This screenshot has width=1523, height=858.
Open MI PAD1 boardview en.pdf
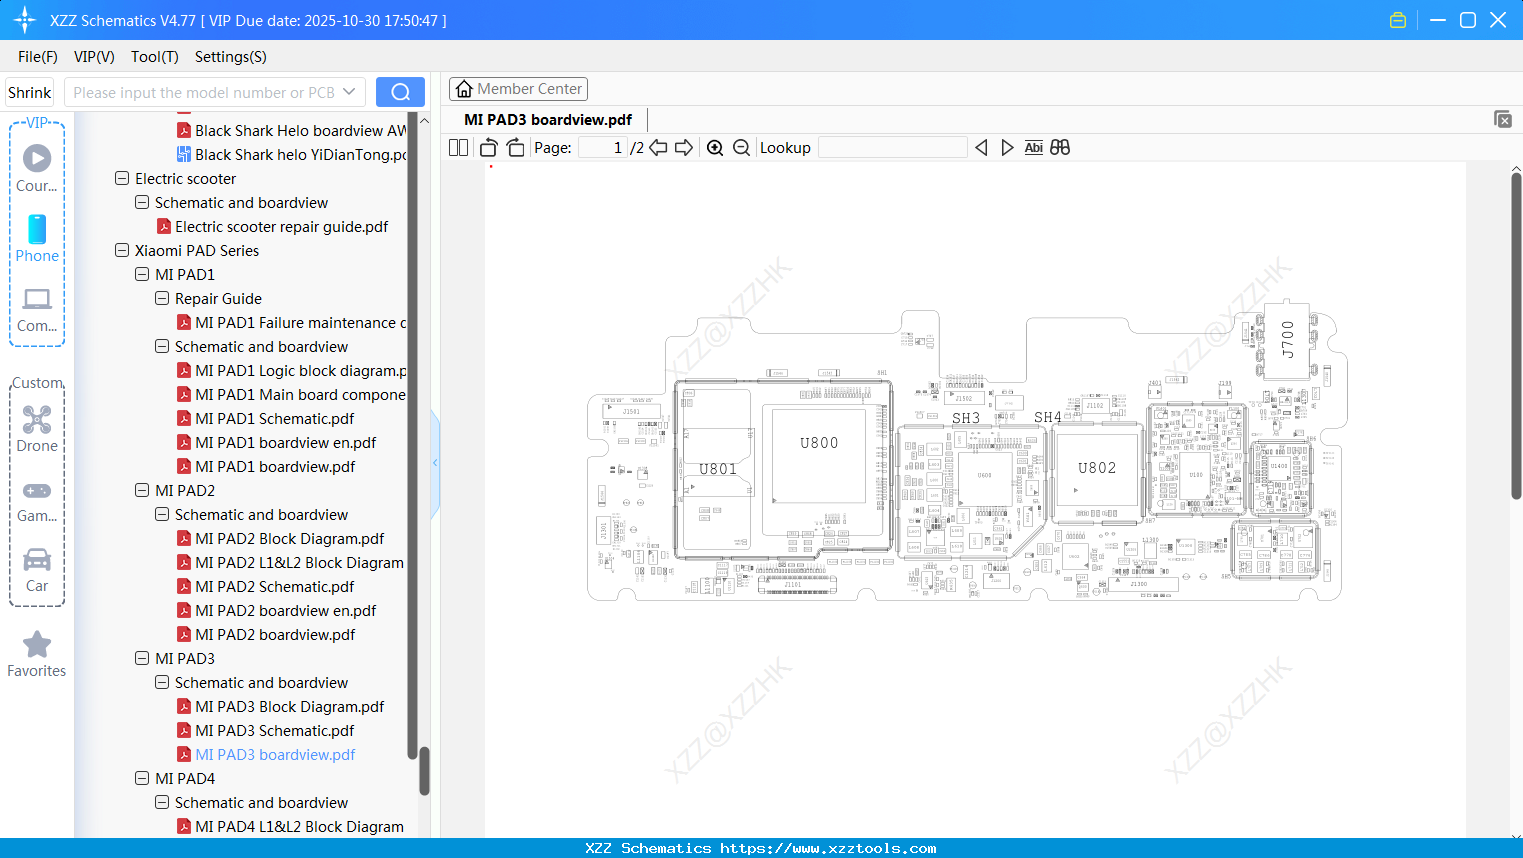(286, 442)
